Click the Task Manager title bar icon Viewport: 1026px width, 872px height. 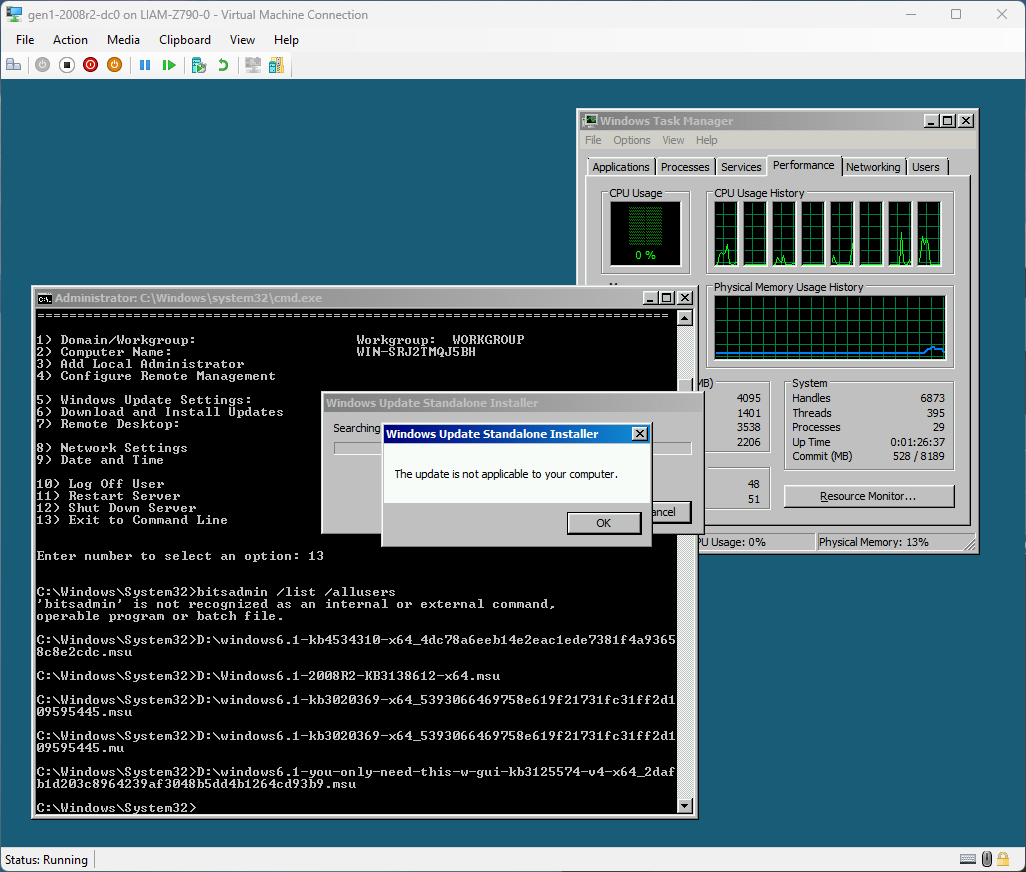[590, 120]
